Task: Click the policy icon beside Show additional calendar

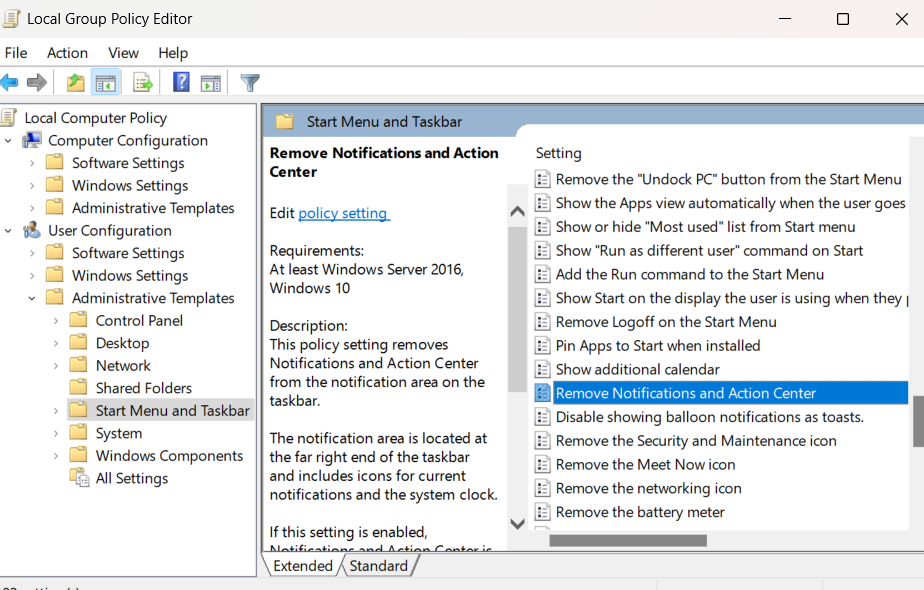Action: coord(542,370)
